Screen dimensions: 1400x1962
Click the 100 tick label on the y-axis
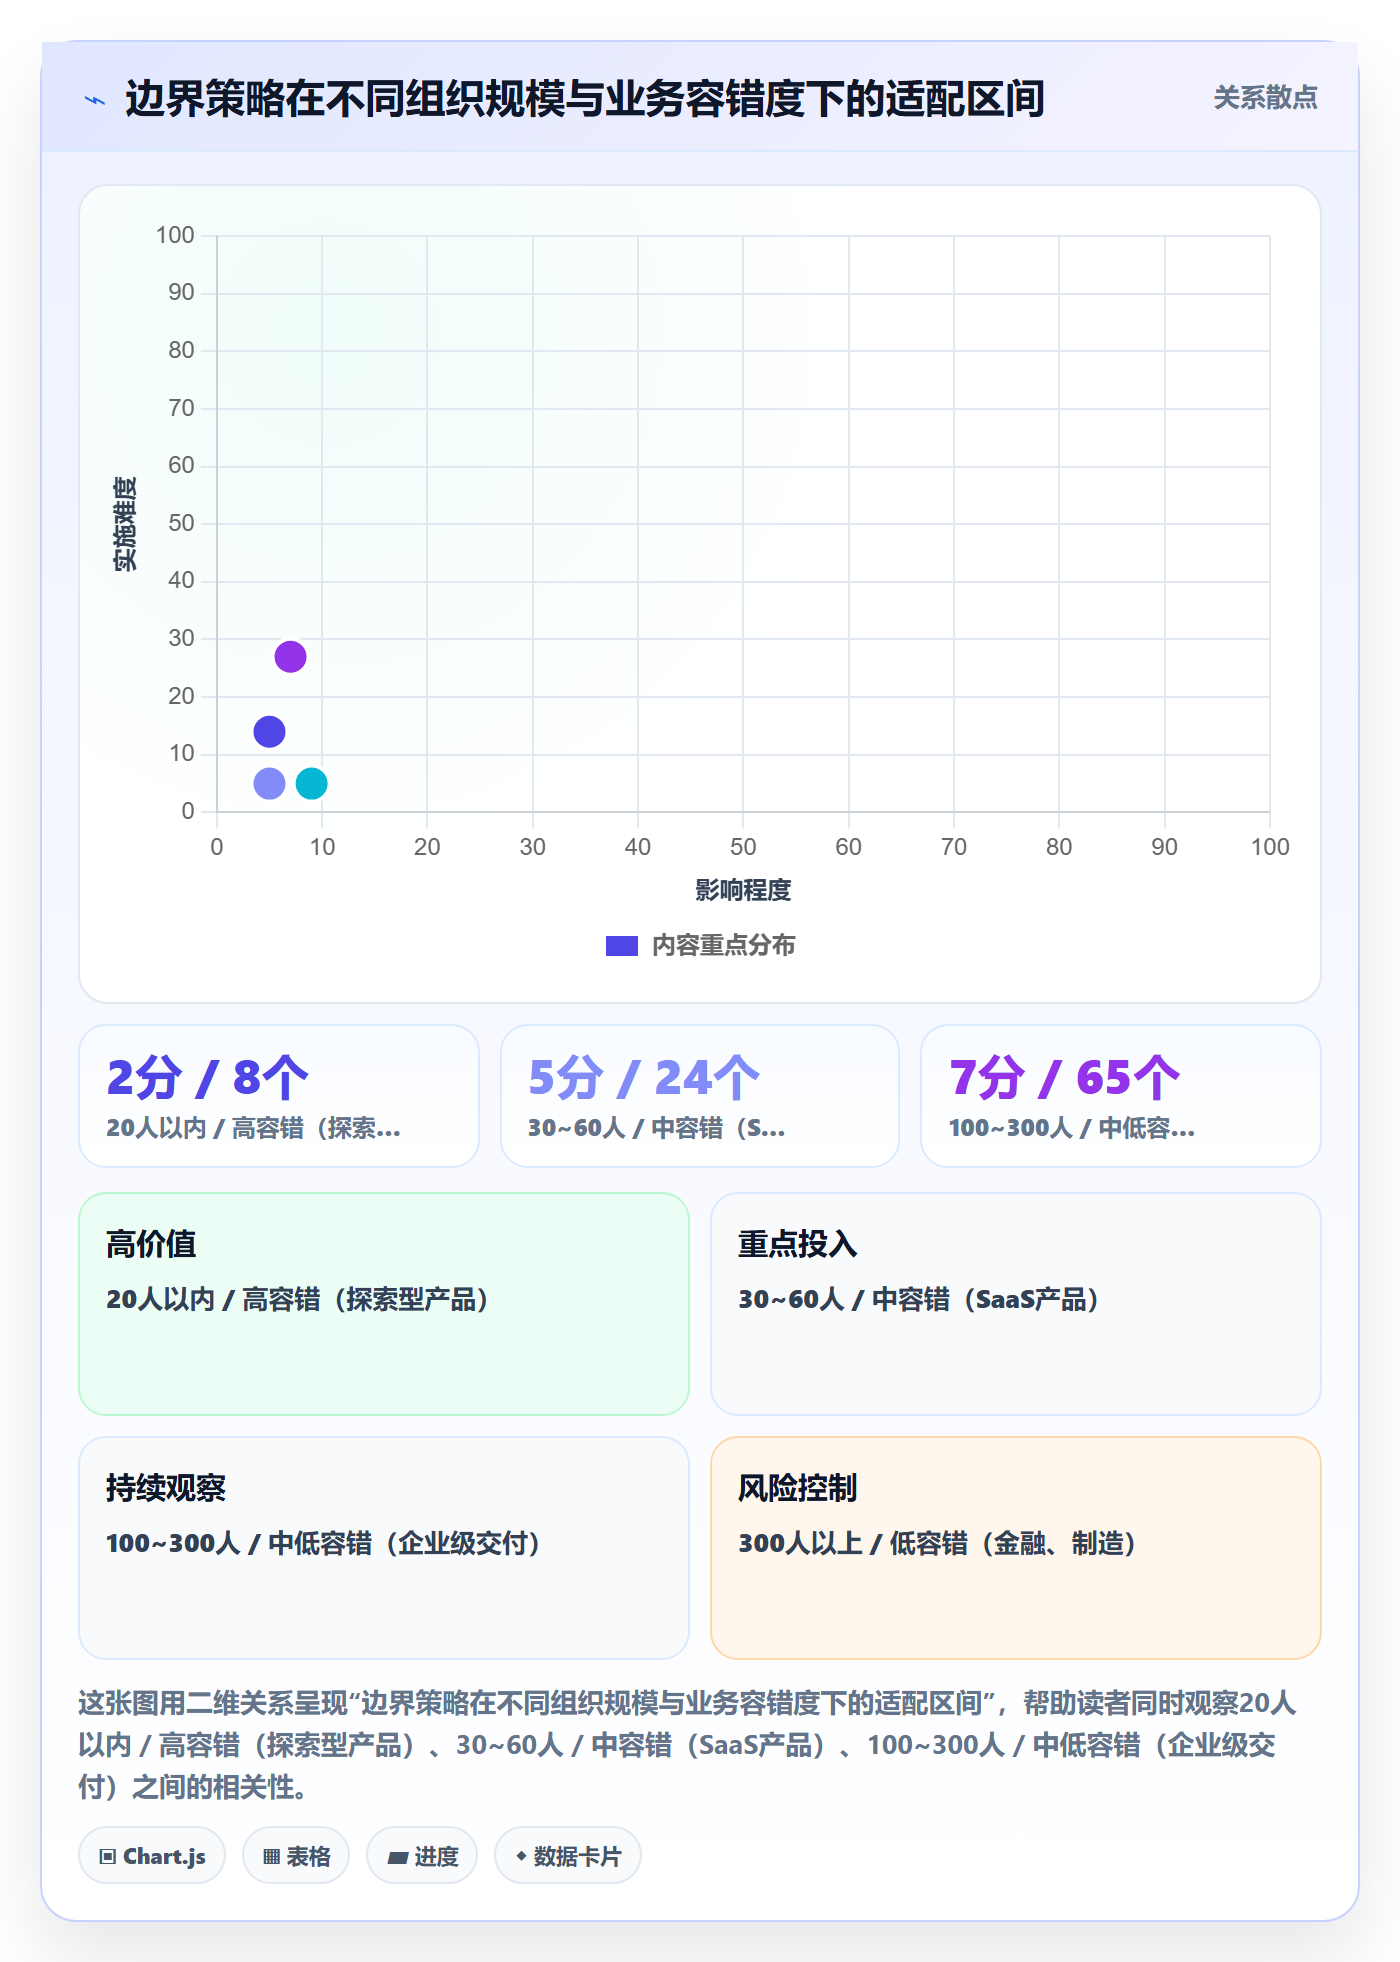175,236
